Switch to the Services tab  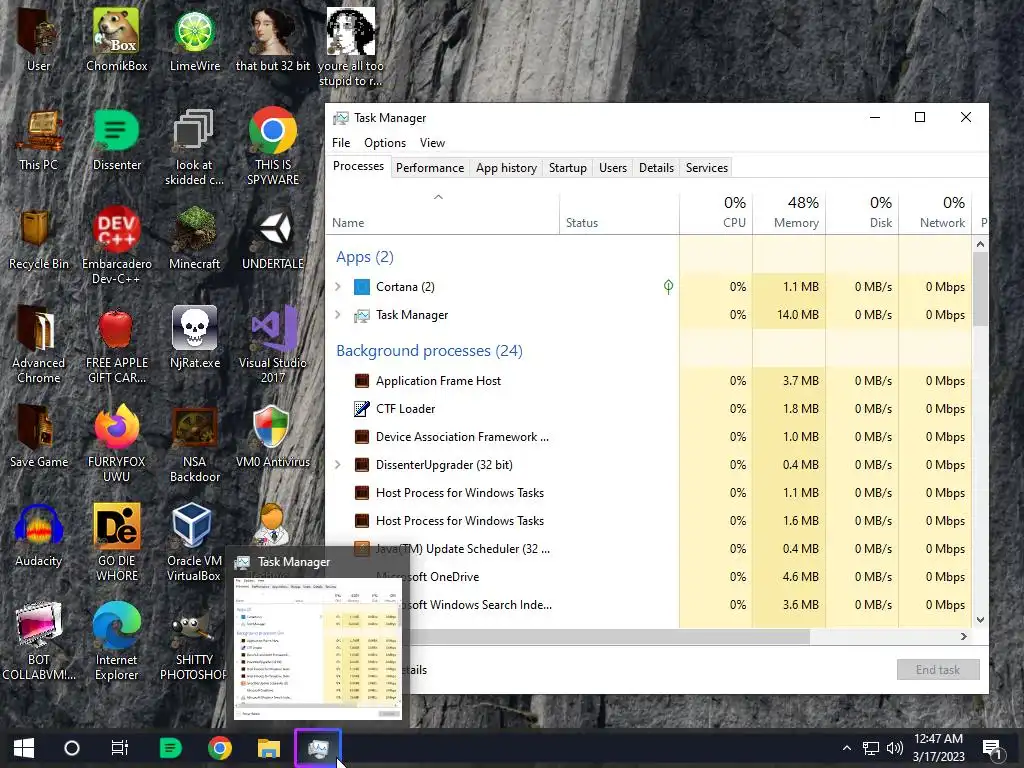click(707, 168)
